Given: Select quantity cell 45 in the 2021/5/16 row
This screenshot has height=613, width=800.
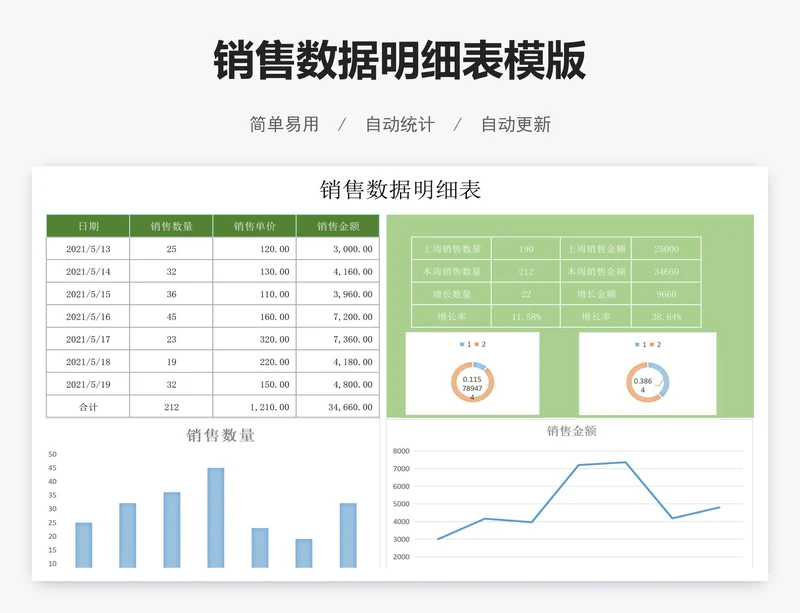Looking at the screenshot, I should pos(171,316).
